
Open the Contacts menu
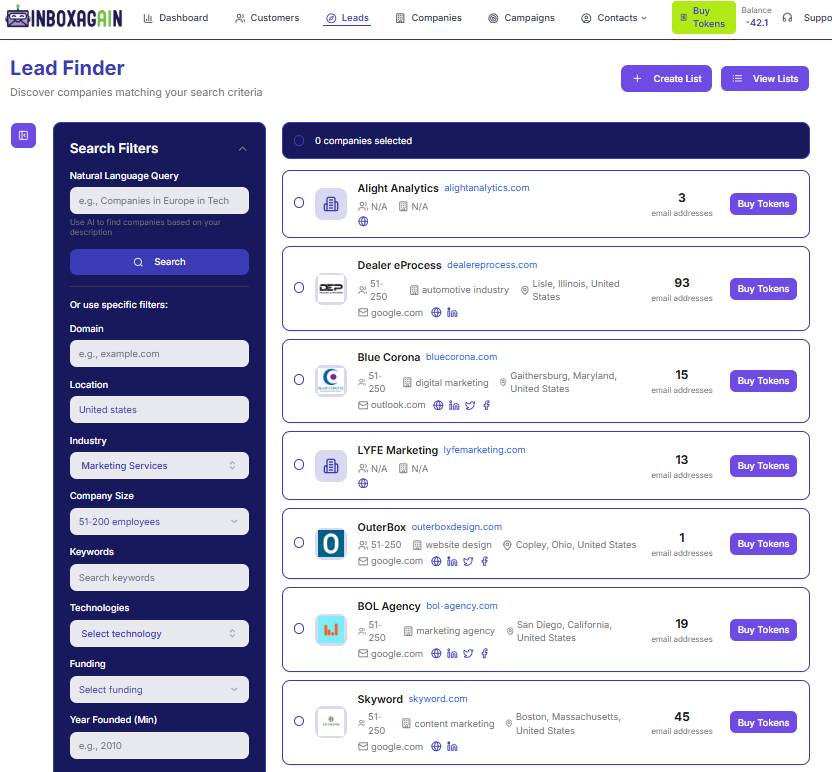click(614, 18)
